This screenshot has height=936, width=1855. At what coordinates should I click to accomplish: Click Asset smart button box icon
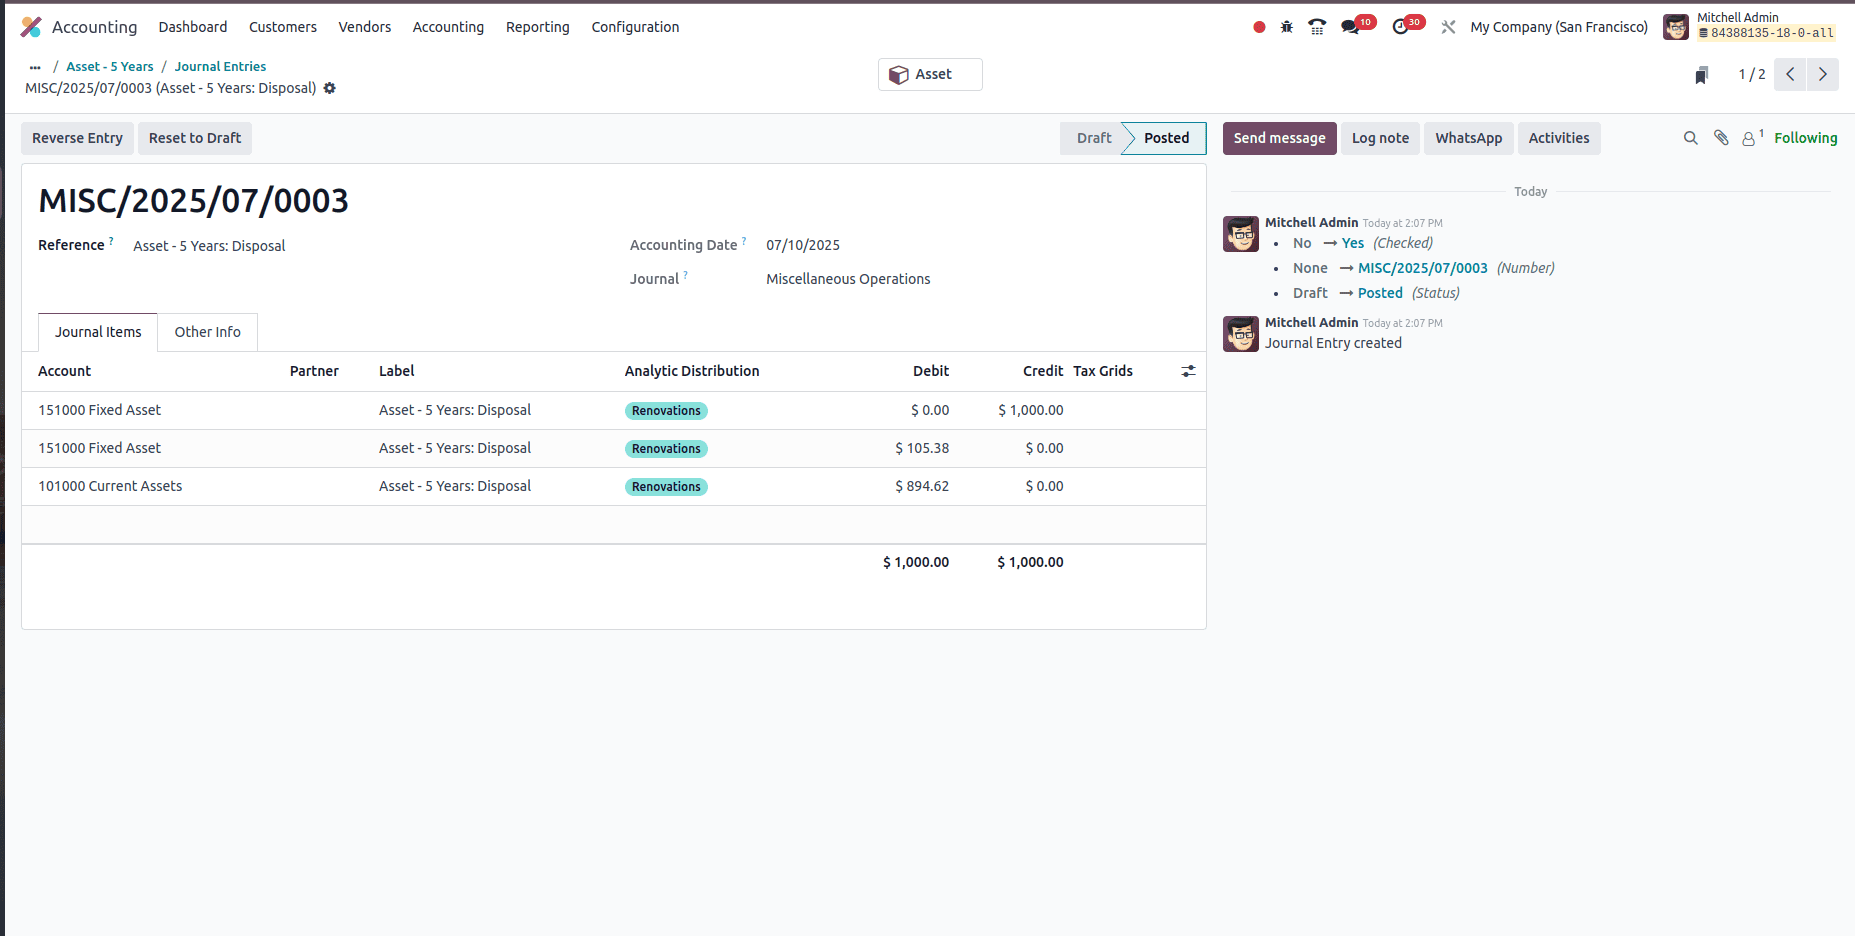tap(899, 75)
